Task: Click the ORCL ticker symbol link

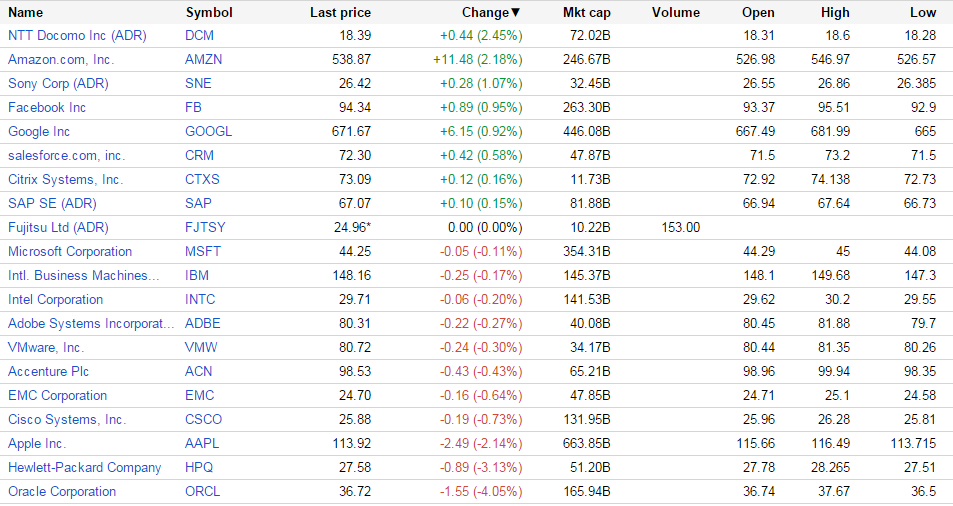Action: pyautogui.click(x=201, y=491)
